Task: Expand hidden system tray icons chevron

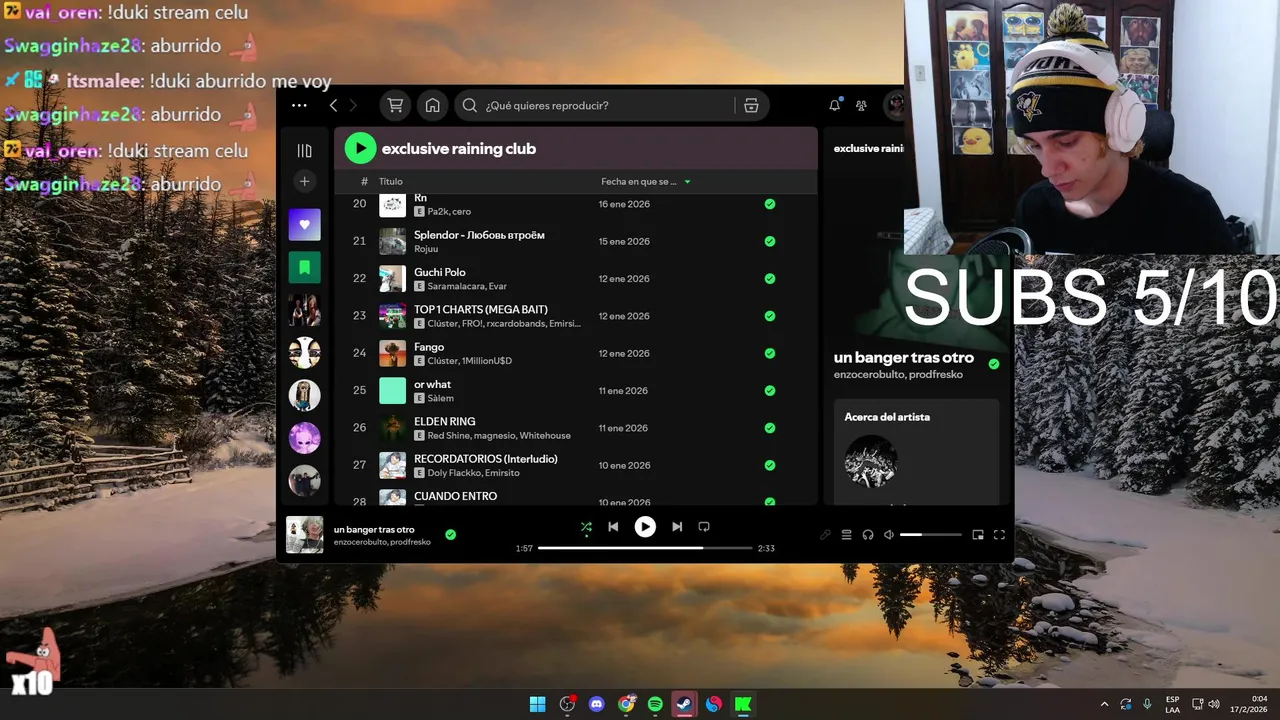Action: pos(1104,704)
